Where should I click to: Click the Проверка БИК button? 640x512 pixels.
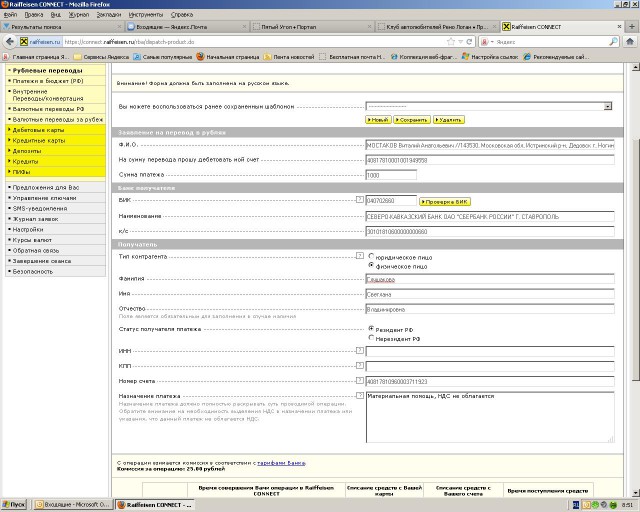(445, 202)
